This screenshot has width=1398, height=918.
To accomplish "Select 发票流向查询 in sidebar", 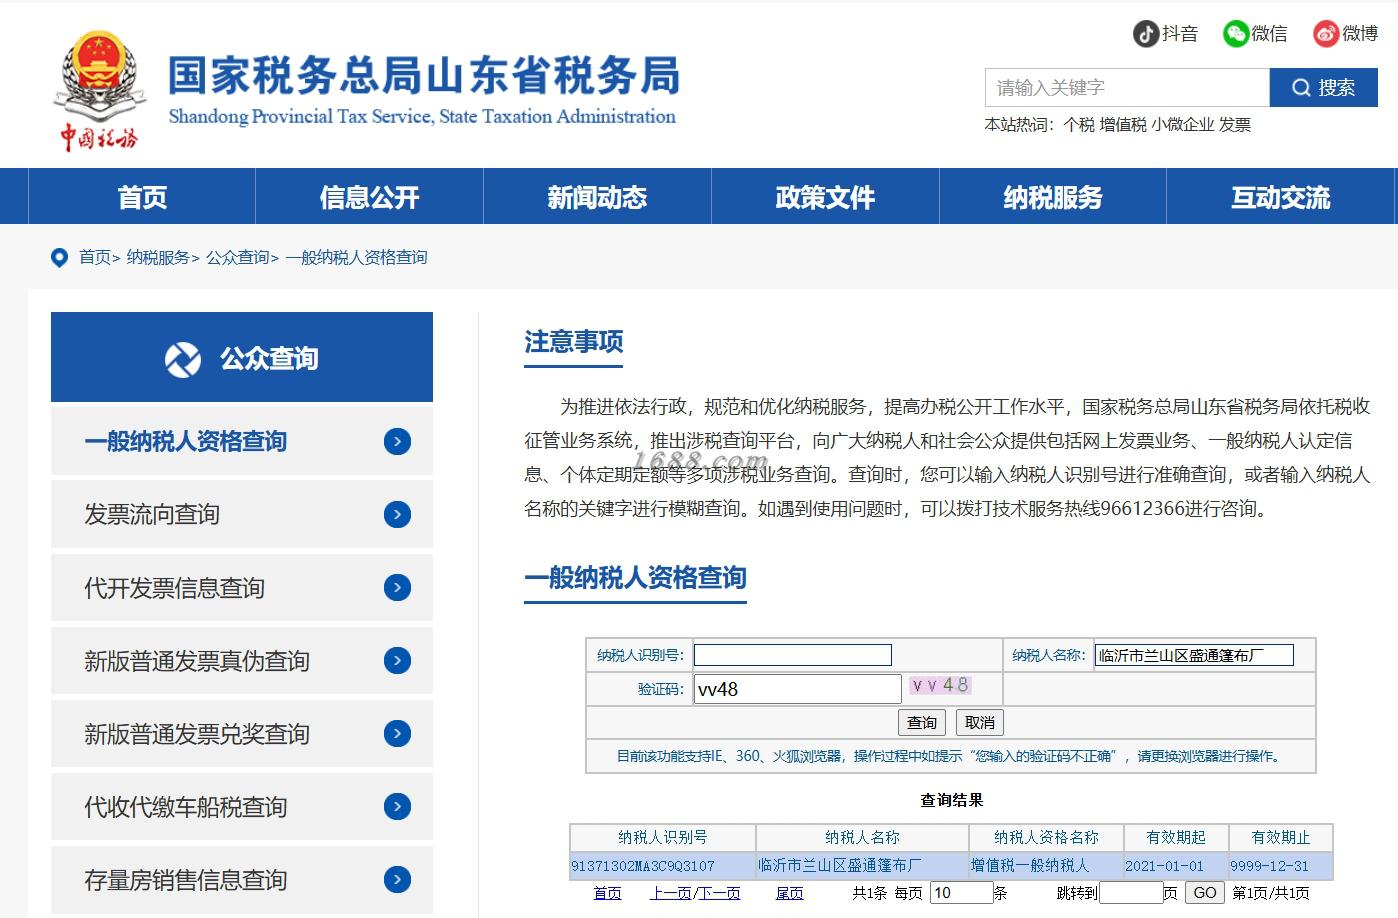I will [242, 514].
